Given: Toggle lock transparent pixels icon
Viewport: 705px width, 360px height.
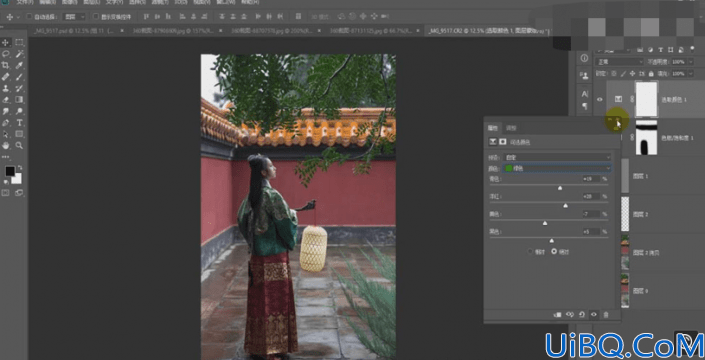Looking at the screenshot, I should tap(614, 73).
